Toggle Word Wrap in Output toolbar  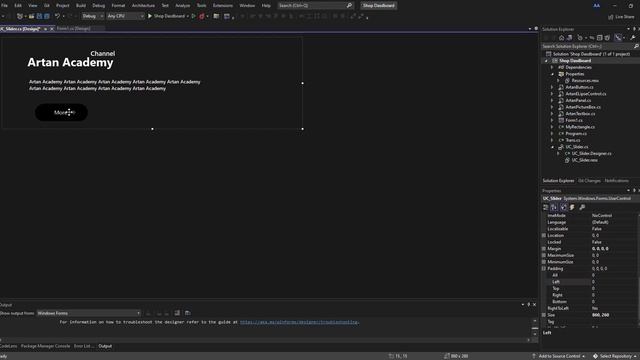click(x=188, y=313)
